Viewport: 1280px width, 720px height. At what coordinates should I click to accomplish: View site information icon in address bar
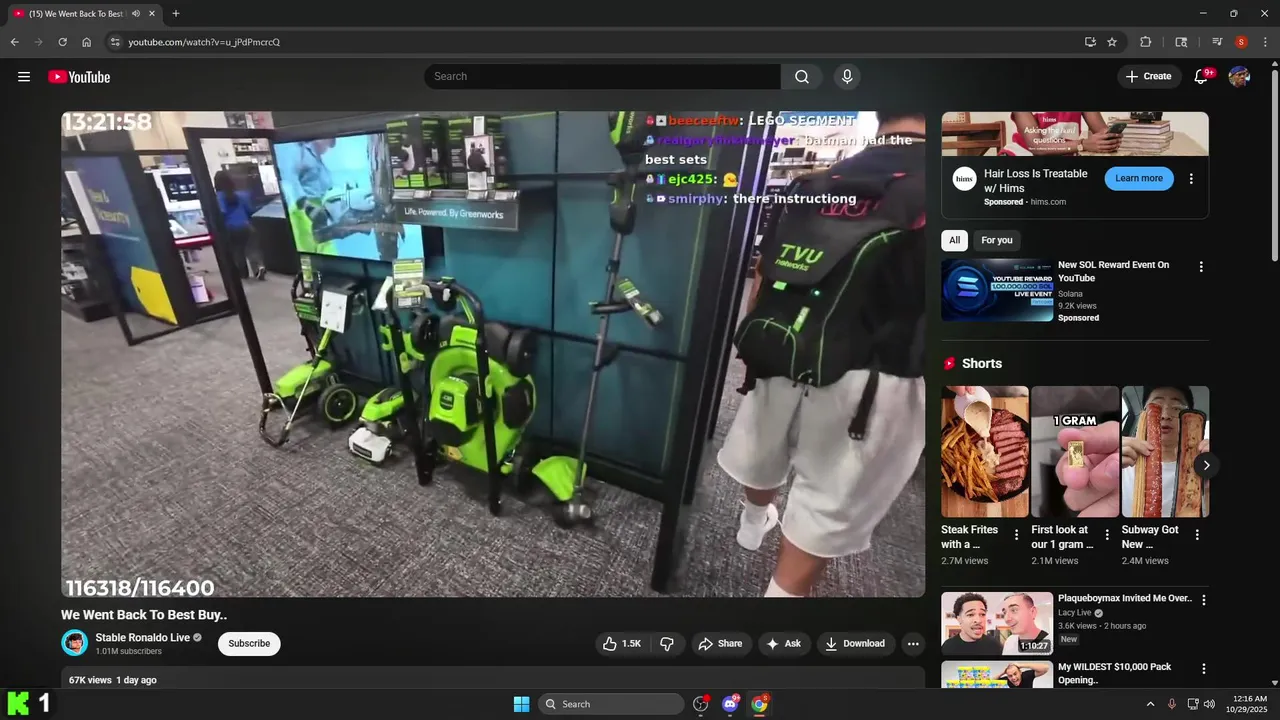[x=115, y=42]
